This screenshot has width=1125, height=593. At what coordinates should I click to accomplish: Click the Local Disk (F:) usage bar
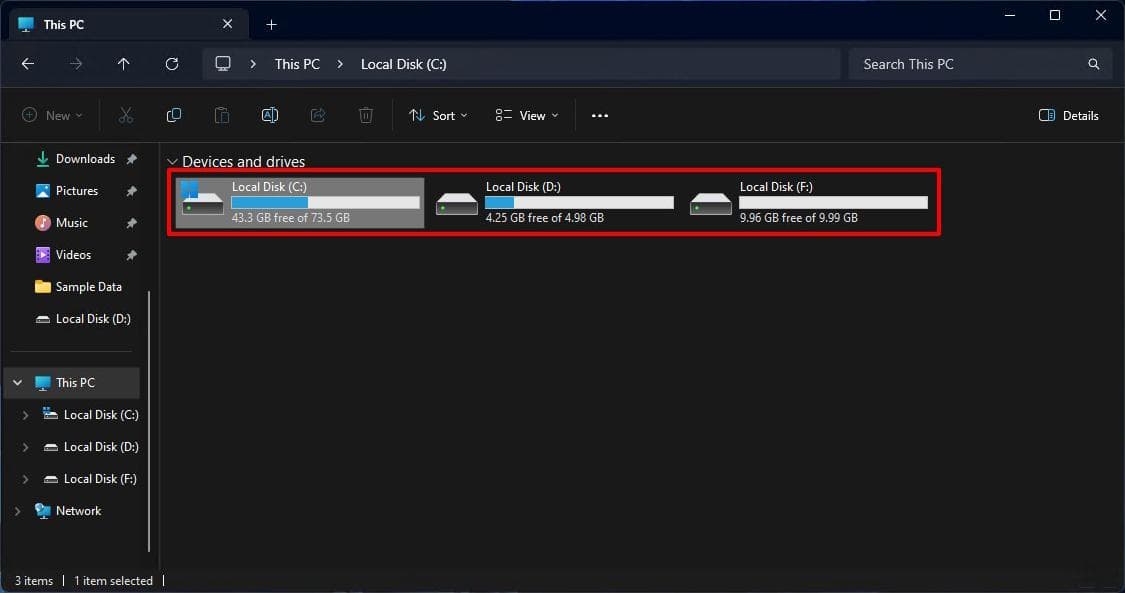pos(833,203)
